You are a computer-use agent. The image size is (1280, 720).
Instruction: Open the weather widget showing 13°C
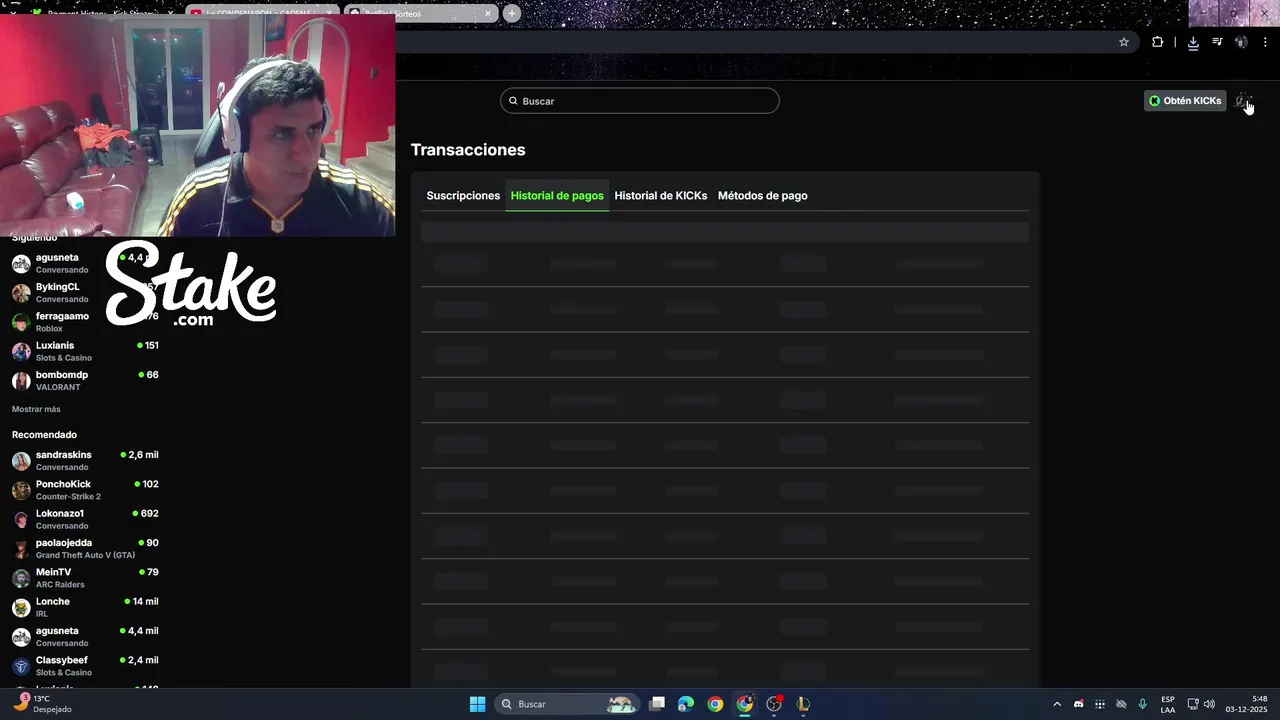(42, 704)
